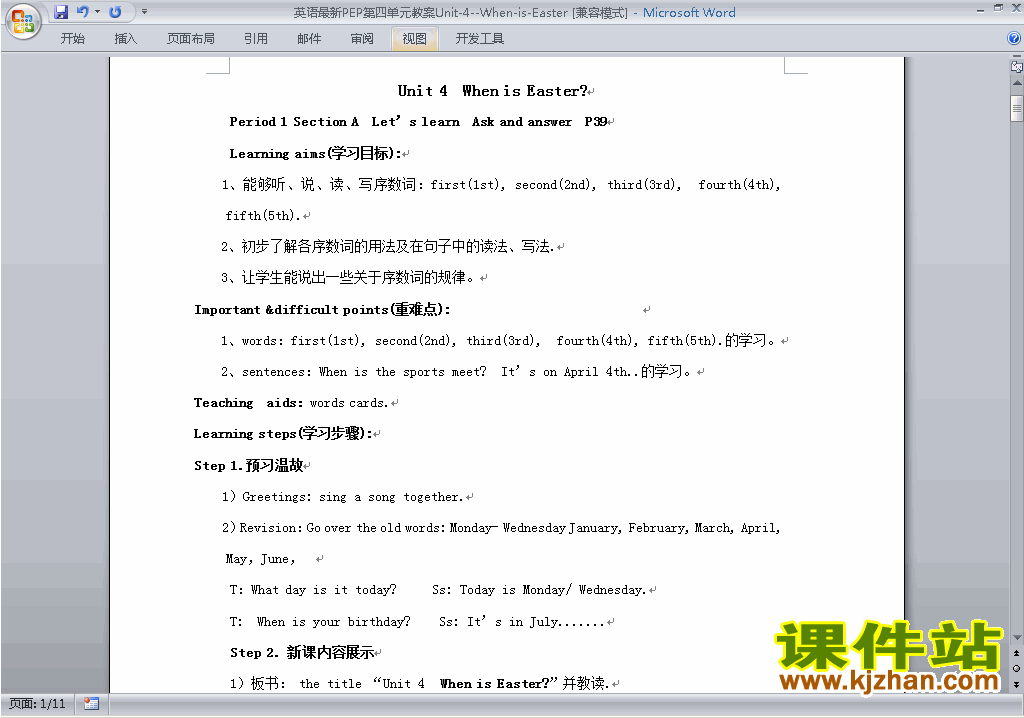The height and width of the screenshot is (718, 1024).
Task: Click the line "fifth(5th)."
Action: pyautogui.click(x=263, y=216)
